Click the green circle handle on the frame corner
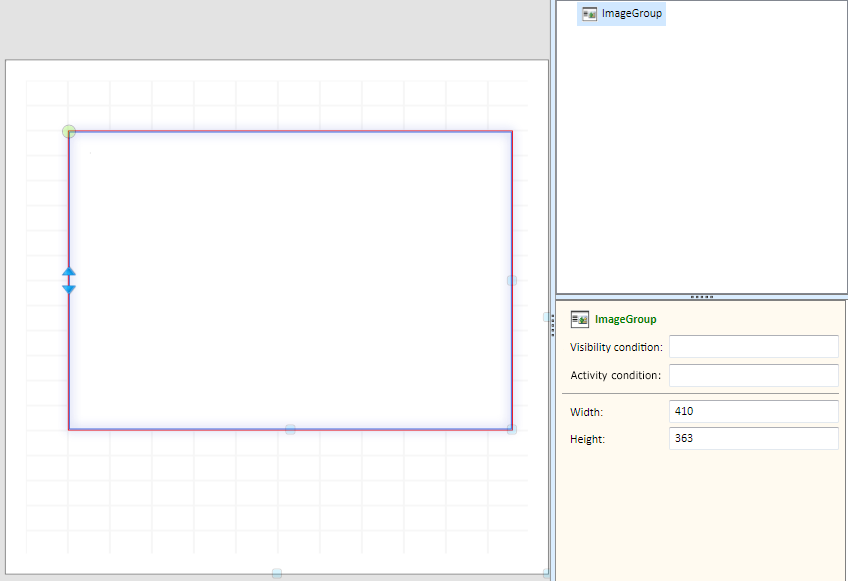Viewport: 859px width, 581px height. (69, 131)
